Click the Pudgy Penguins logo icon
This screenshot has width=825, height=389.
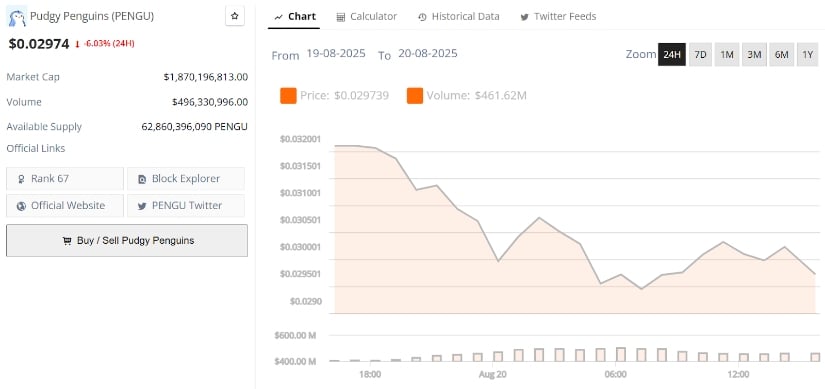point(17,18)
